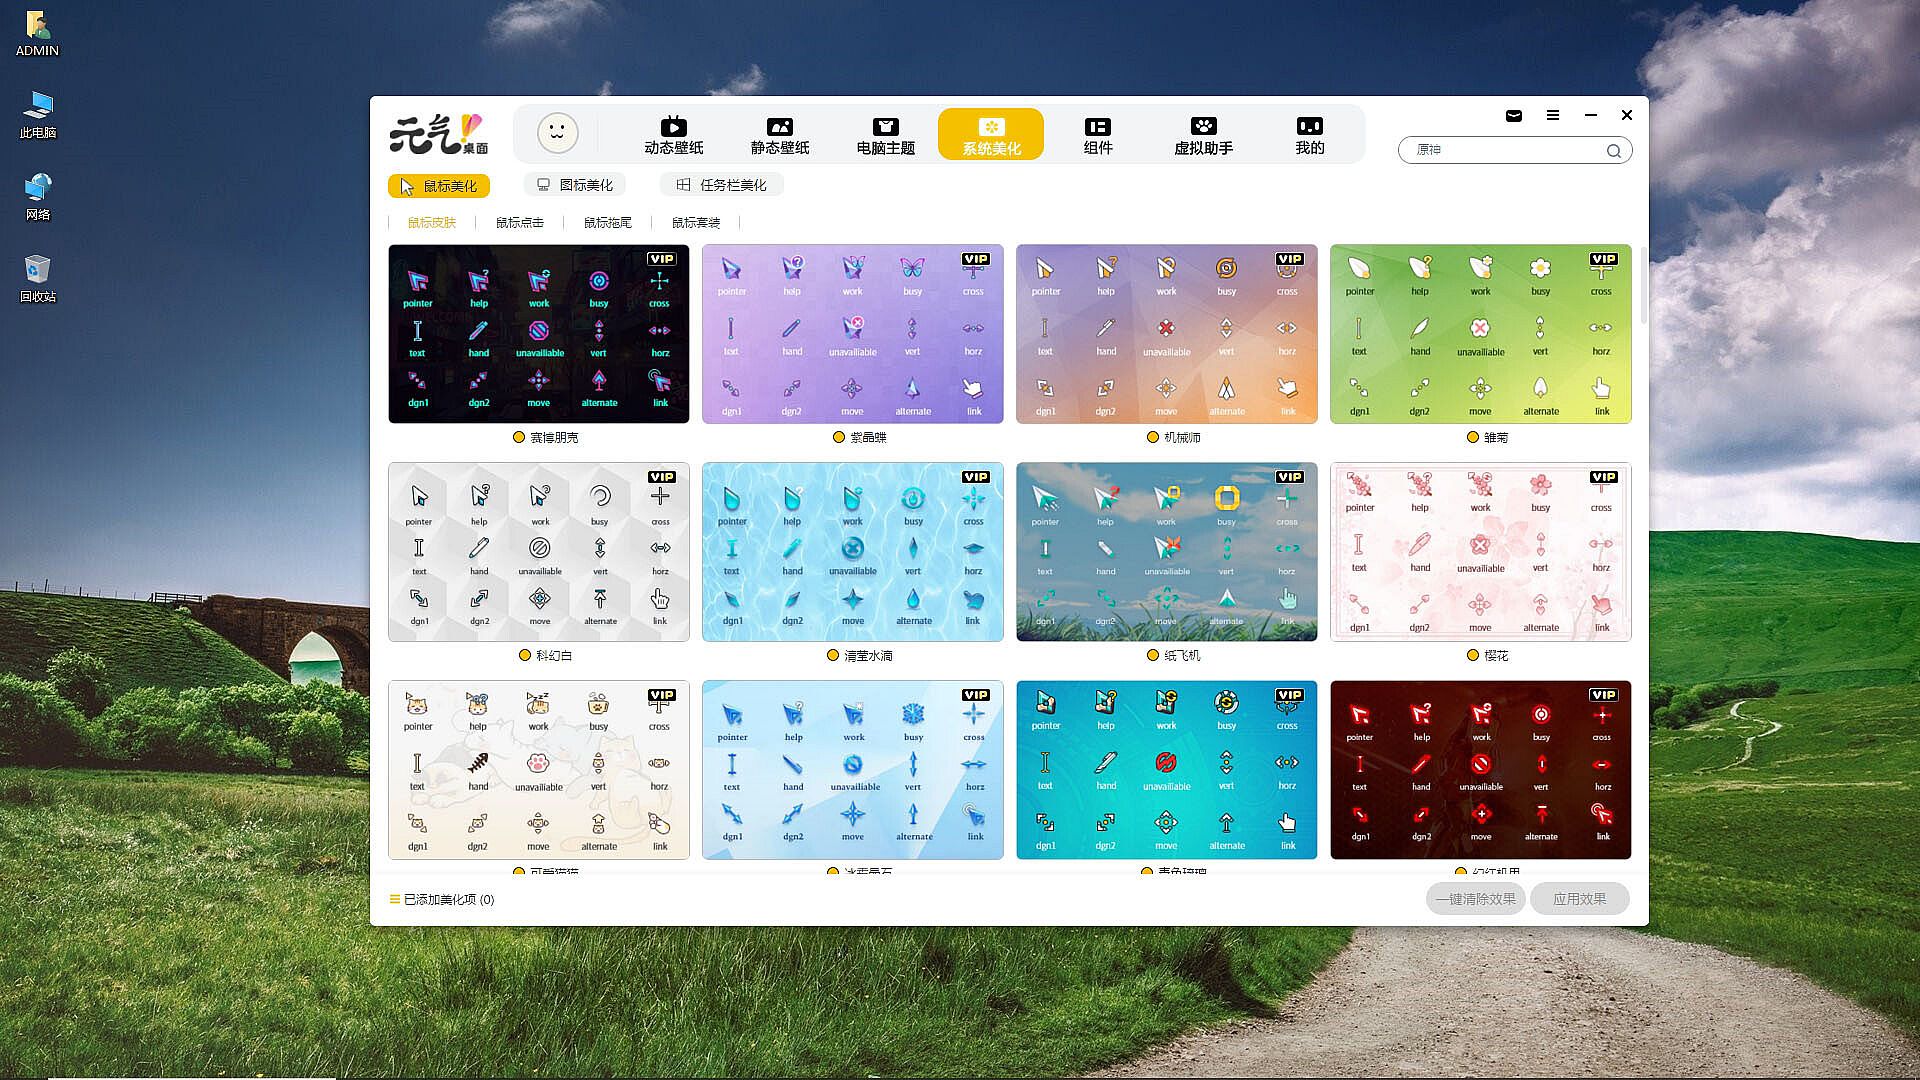1920x1080 pixels.
Task: Switch to 组件 widgets section
Action: click(1097, 135)
